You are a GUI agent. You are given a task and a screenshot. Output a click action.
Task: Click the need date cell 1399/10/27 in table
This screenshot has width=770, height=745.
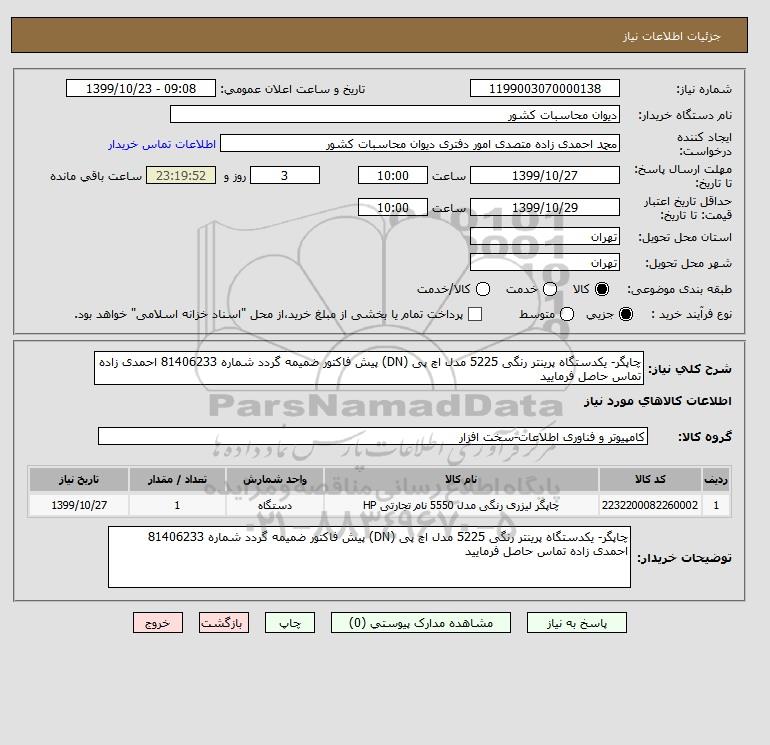(79, 505)
